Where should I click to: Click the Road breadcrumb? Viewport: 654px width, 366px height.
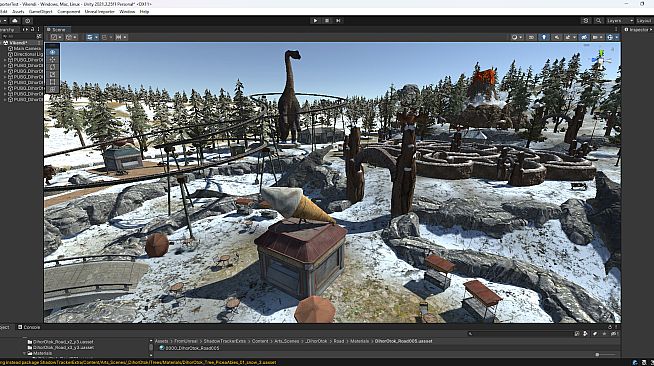coord(339,341)
